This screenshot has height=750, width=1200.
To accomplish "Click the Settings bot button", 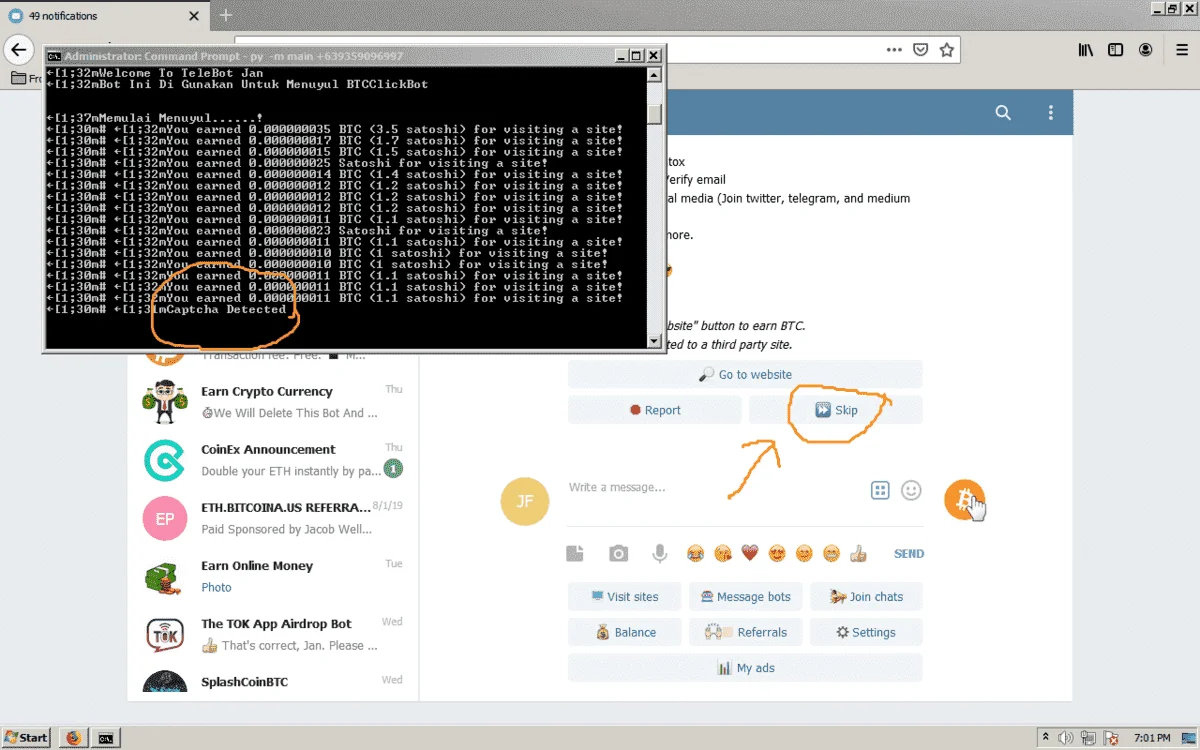I will [866, 632].
